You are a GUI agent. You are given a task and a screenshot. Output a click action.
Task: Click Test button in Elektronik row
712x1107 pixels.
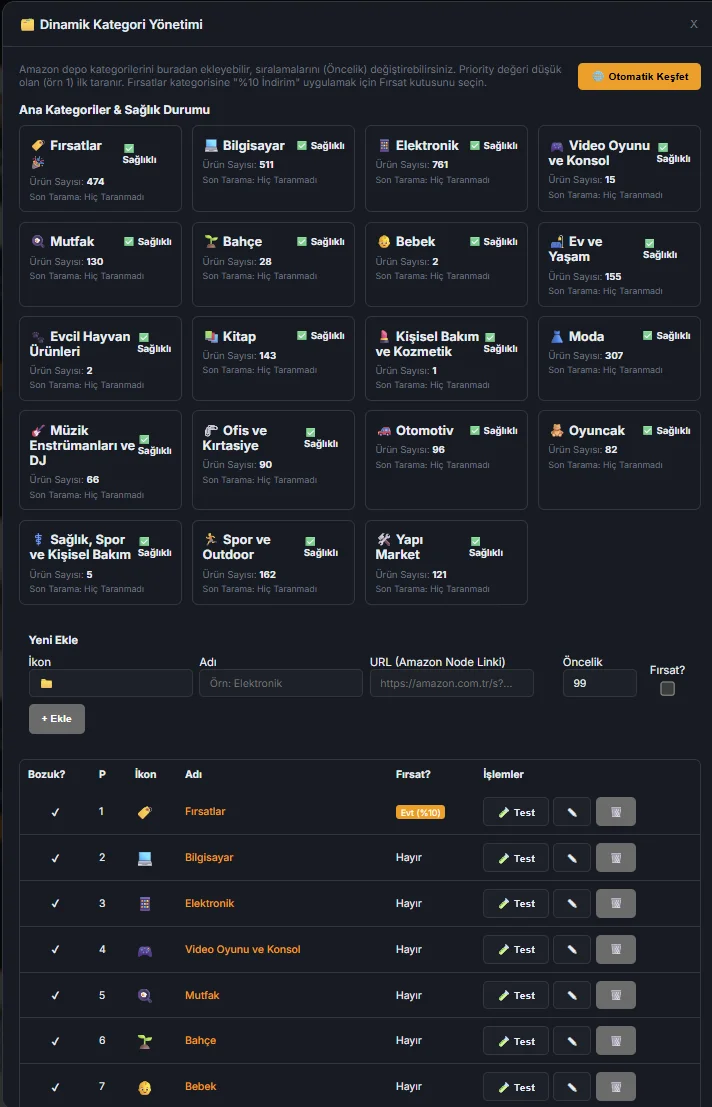point(516,904)
